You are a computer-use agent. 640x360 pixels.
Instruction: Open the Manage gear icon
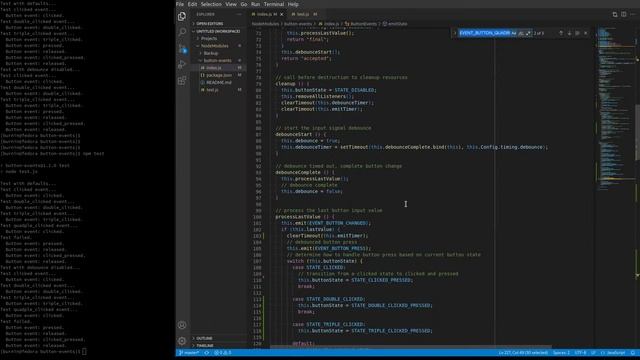click(x=182, y=341)
